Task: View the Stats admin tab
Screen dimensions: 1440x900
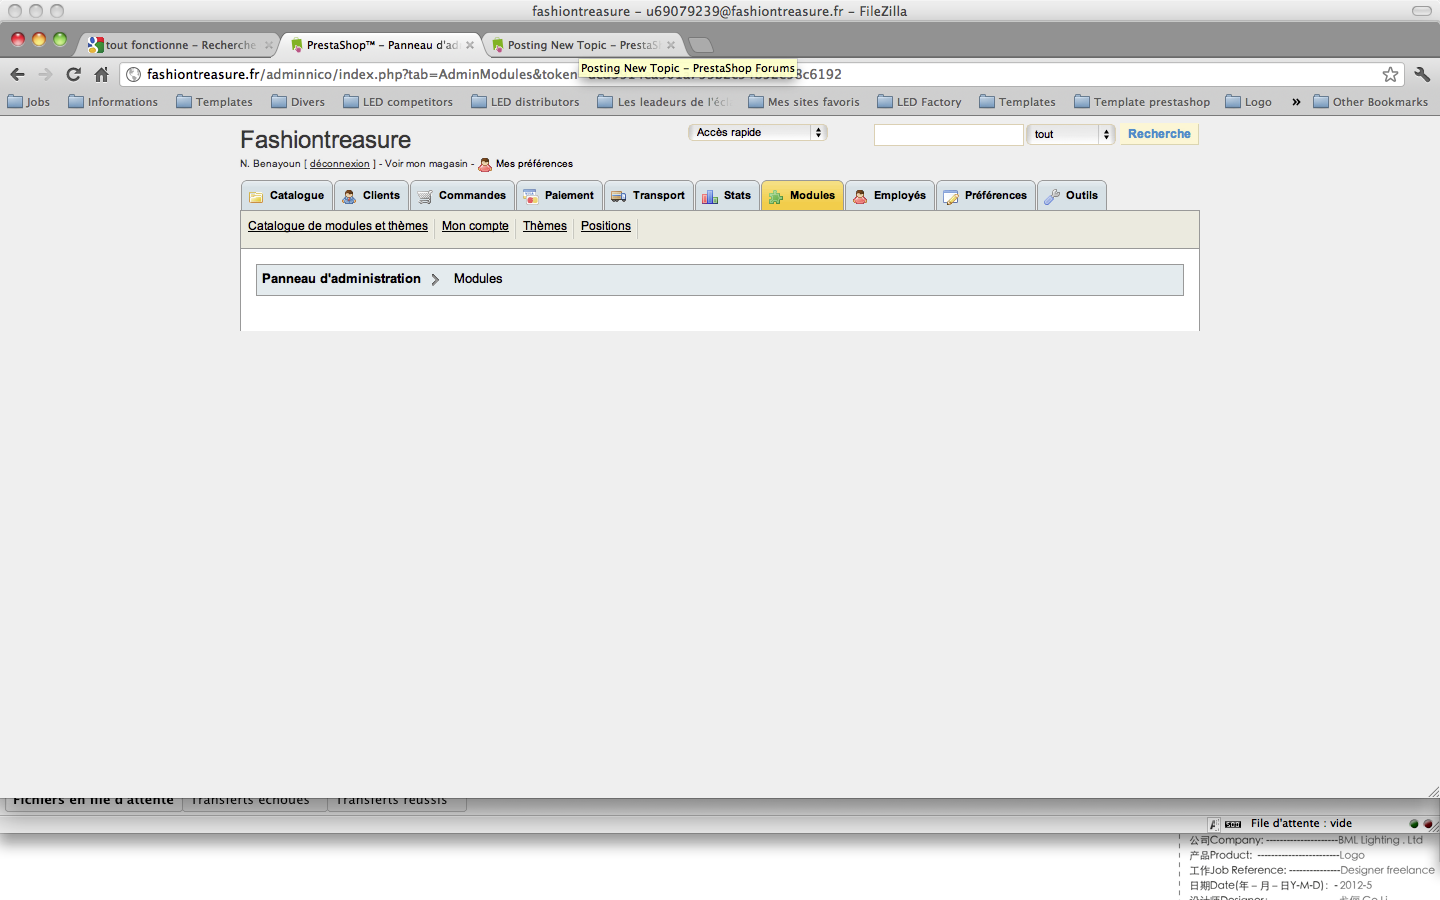Action: point(727,196)
